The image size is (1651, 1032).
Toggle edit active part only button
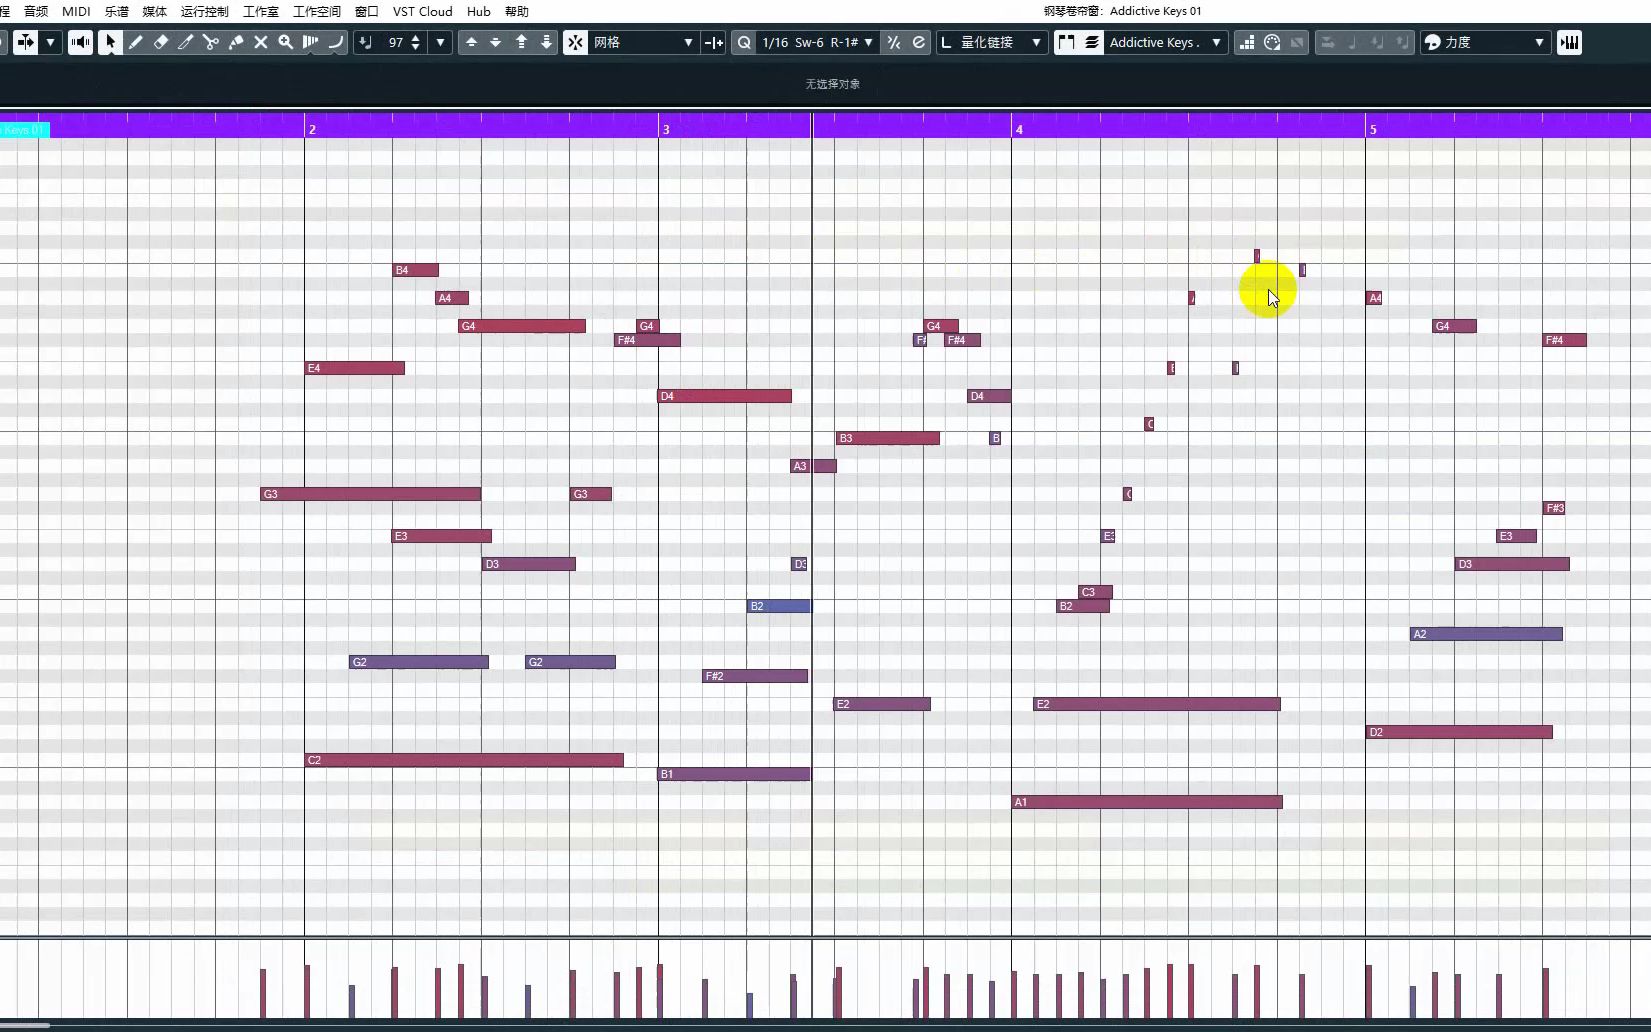pyautogui.click(x=1091, y=42)
